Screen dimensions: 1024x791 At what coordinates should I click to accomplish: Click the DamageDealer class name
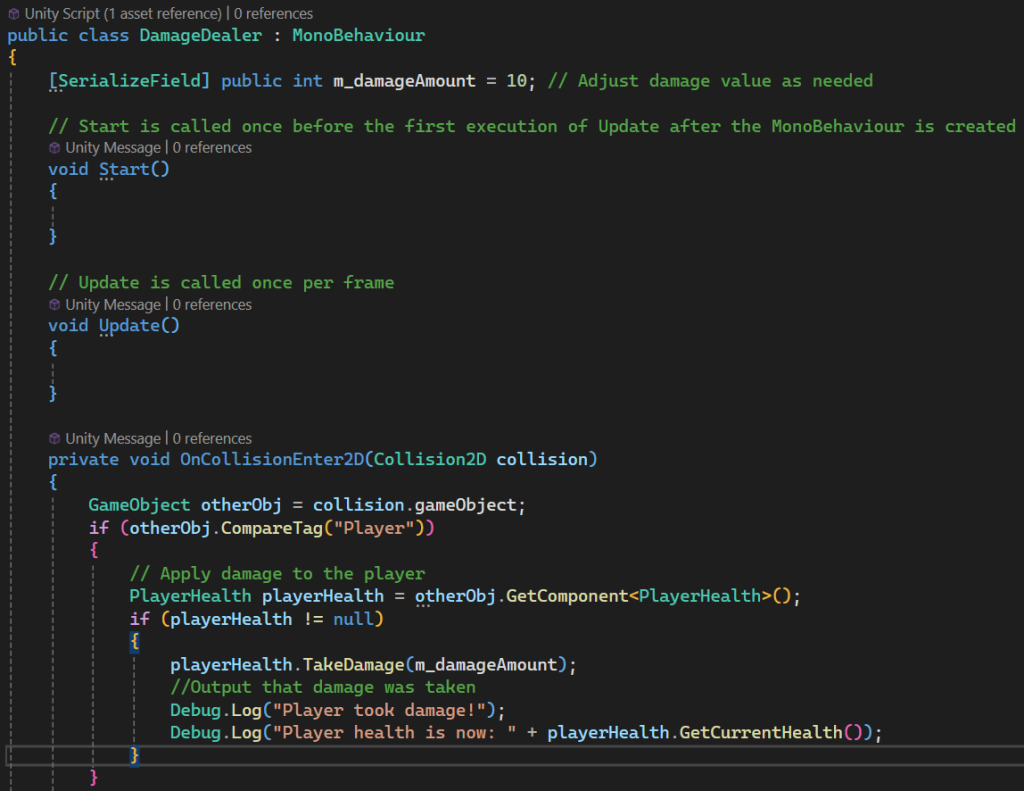[x=200, y=35]
